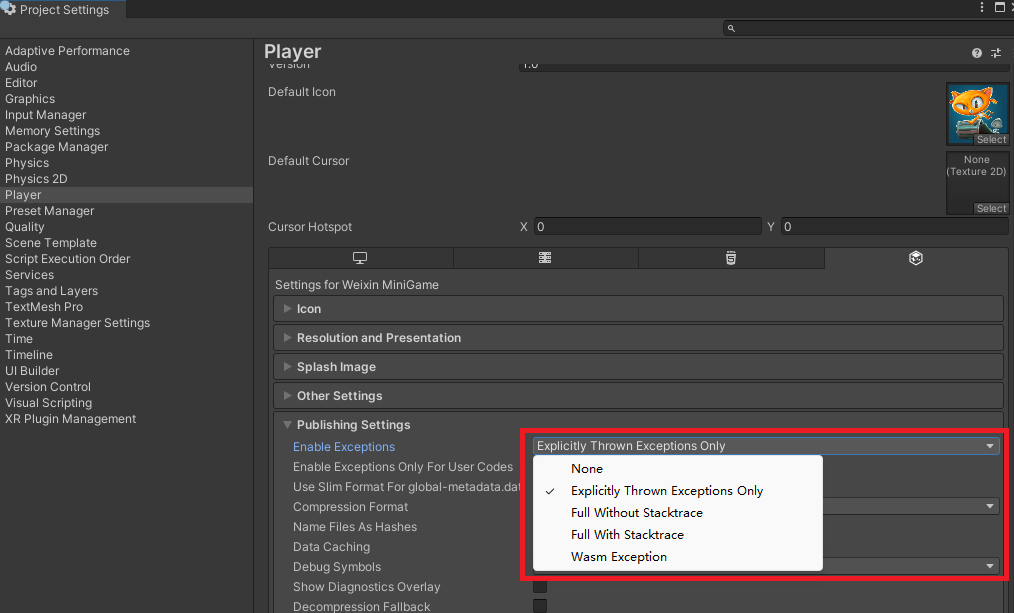Switch to the WebGL HTML5 platform tab
1014x613 pixels.
point(731,258)
